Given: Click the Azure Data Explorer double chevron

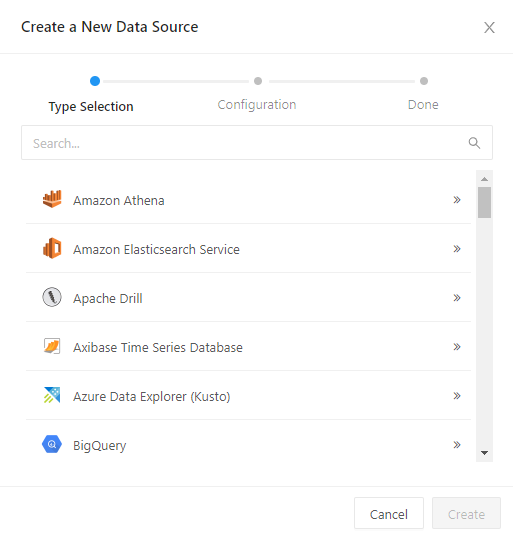Looking at the screenshot, I should pos(457,396).
